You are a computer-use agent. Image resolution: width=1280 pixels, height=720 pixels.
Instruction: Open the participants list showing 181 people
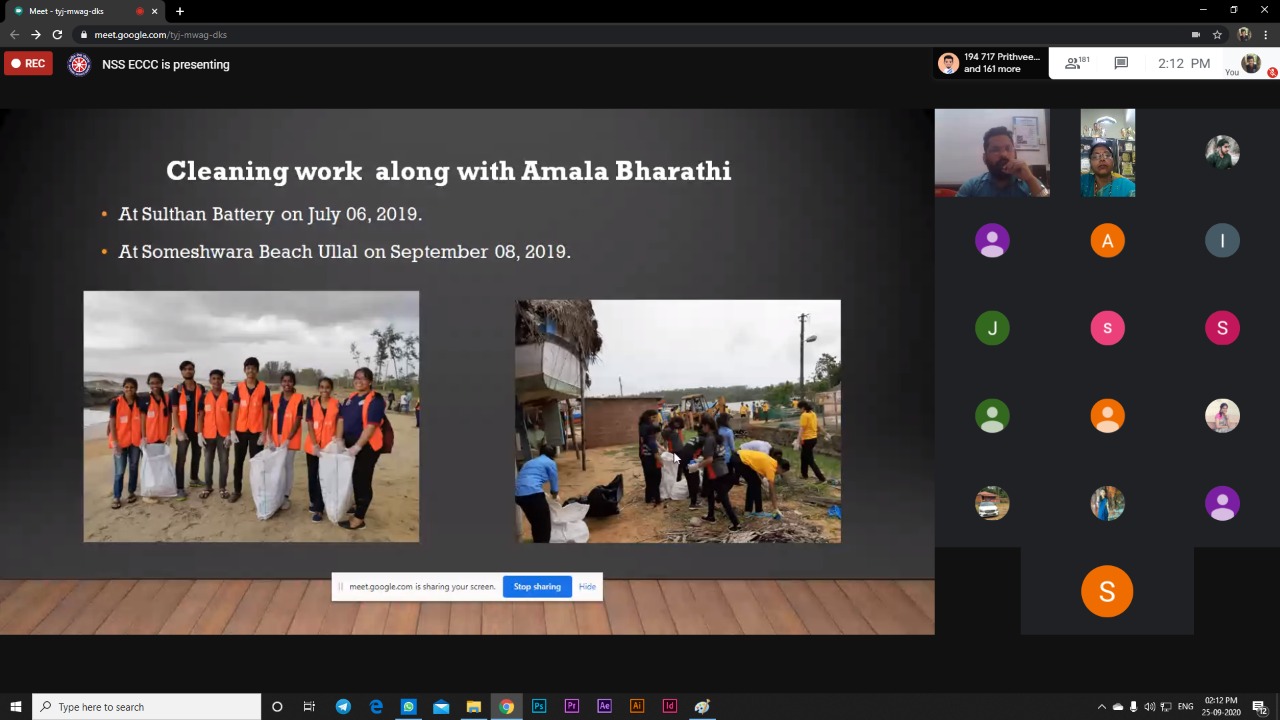tap(1077, 63)
